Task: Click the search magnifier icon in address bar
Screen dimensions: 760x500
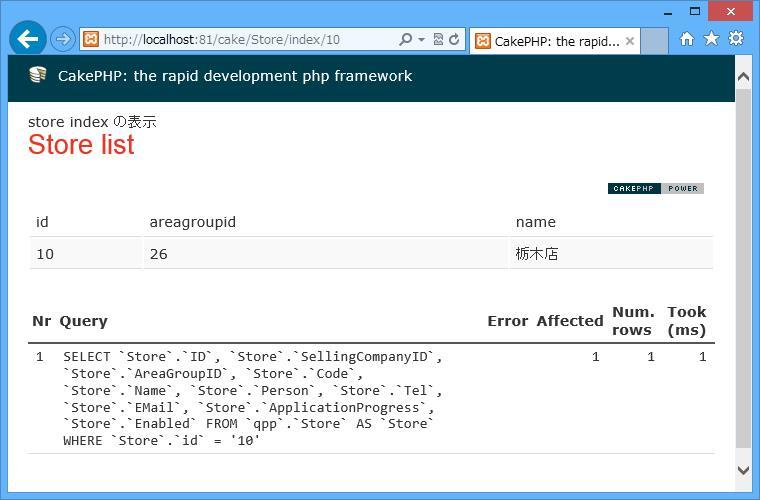Action: click(x=405, y=40)
